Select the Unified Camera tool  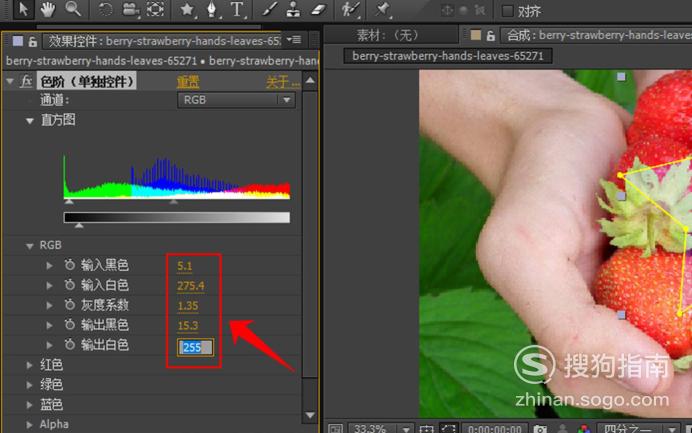point(130,9)
